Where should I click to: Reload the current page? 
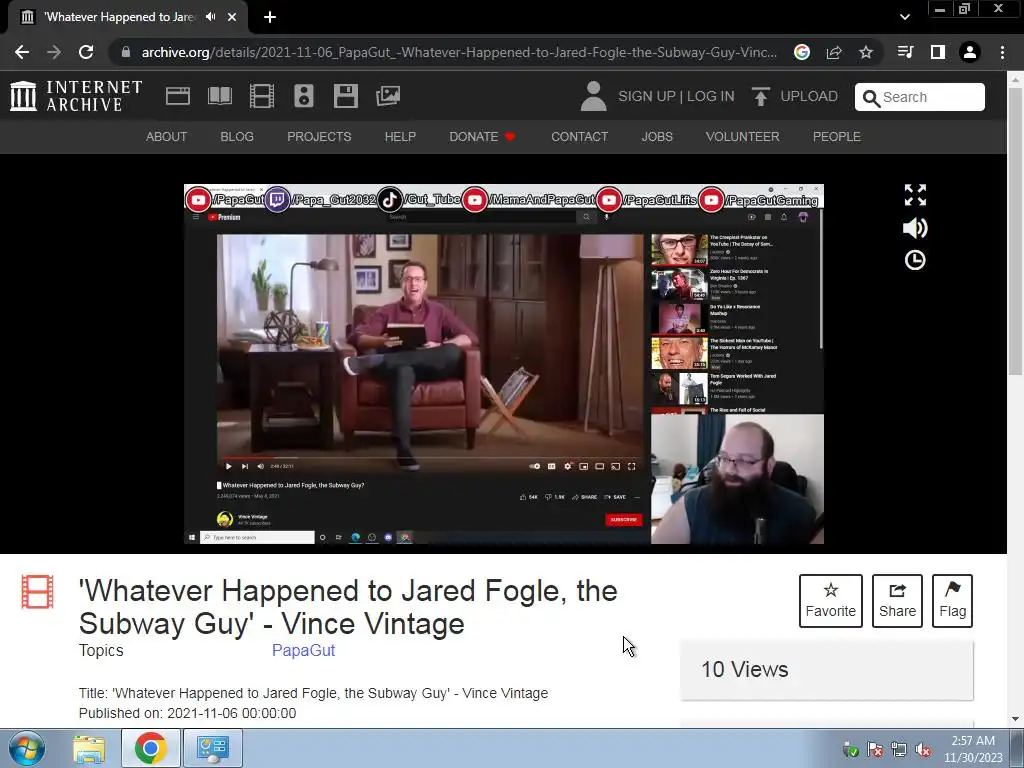click(86, 52)
